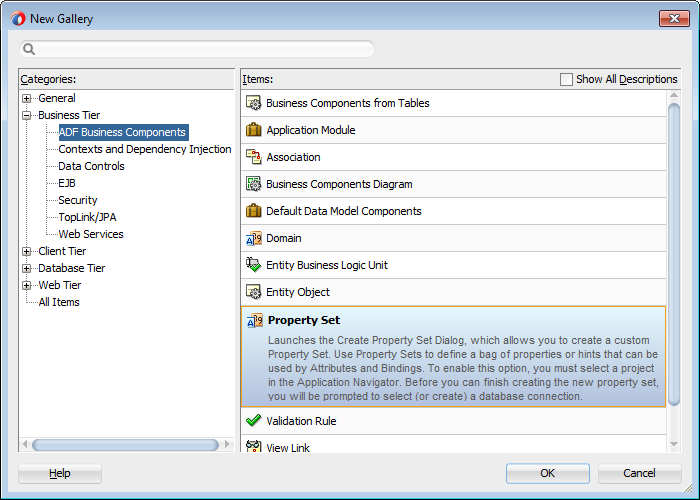Click the New Gallery title bar logo
700x500 pixels.
[x=18, y=19]
